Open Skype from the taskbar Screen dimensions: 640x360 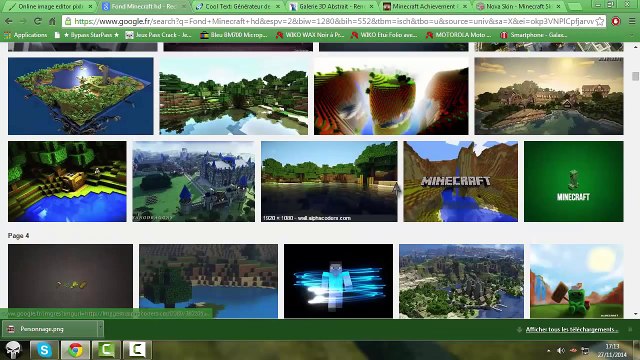click(44, 350)
